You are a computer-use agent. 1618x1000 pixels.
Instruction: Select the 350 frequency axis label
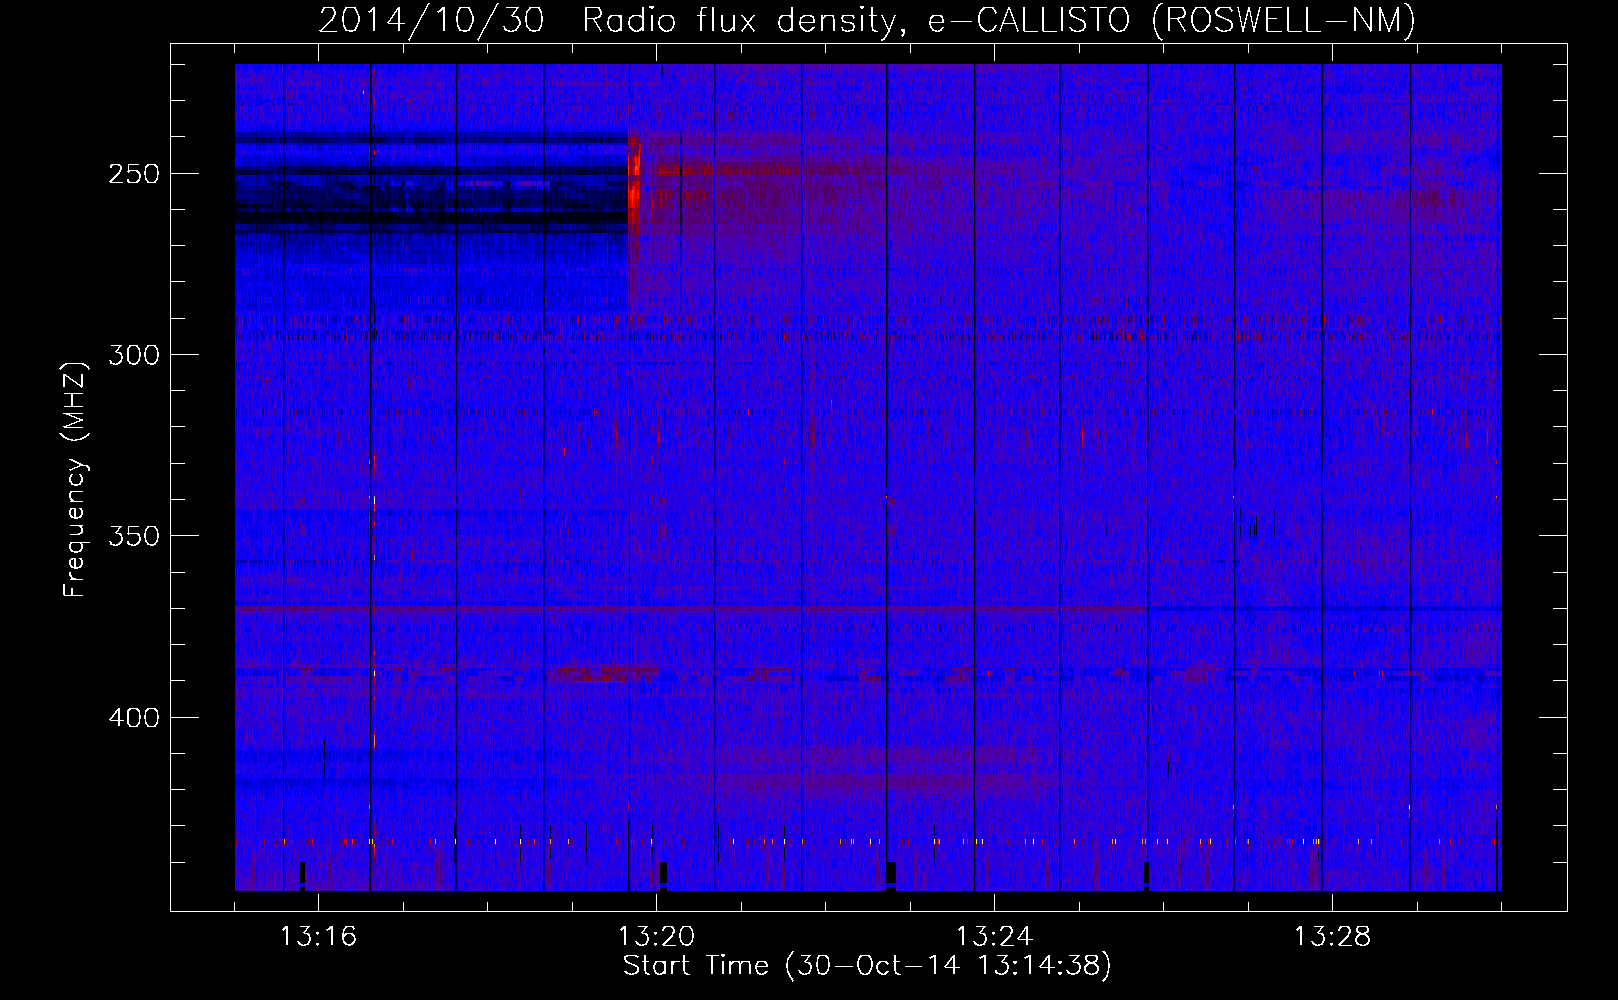(134, 536)
